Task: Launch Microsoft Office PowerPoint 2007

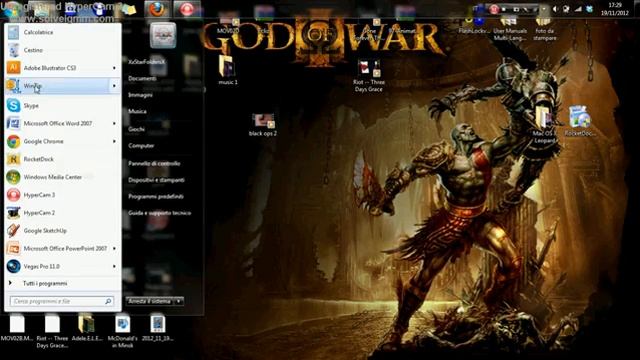Action: pos(62,249)
